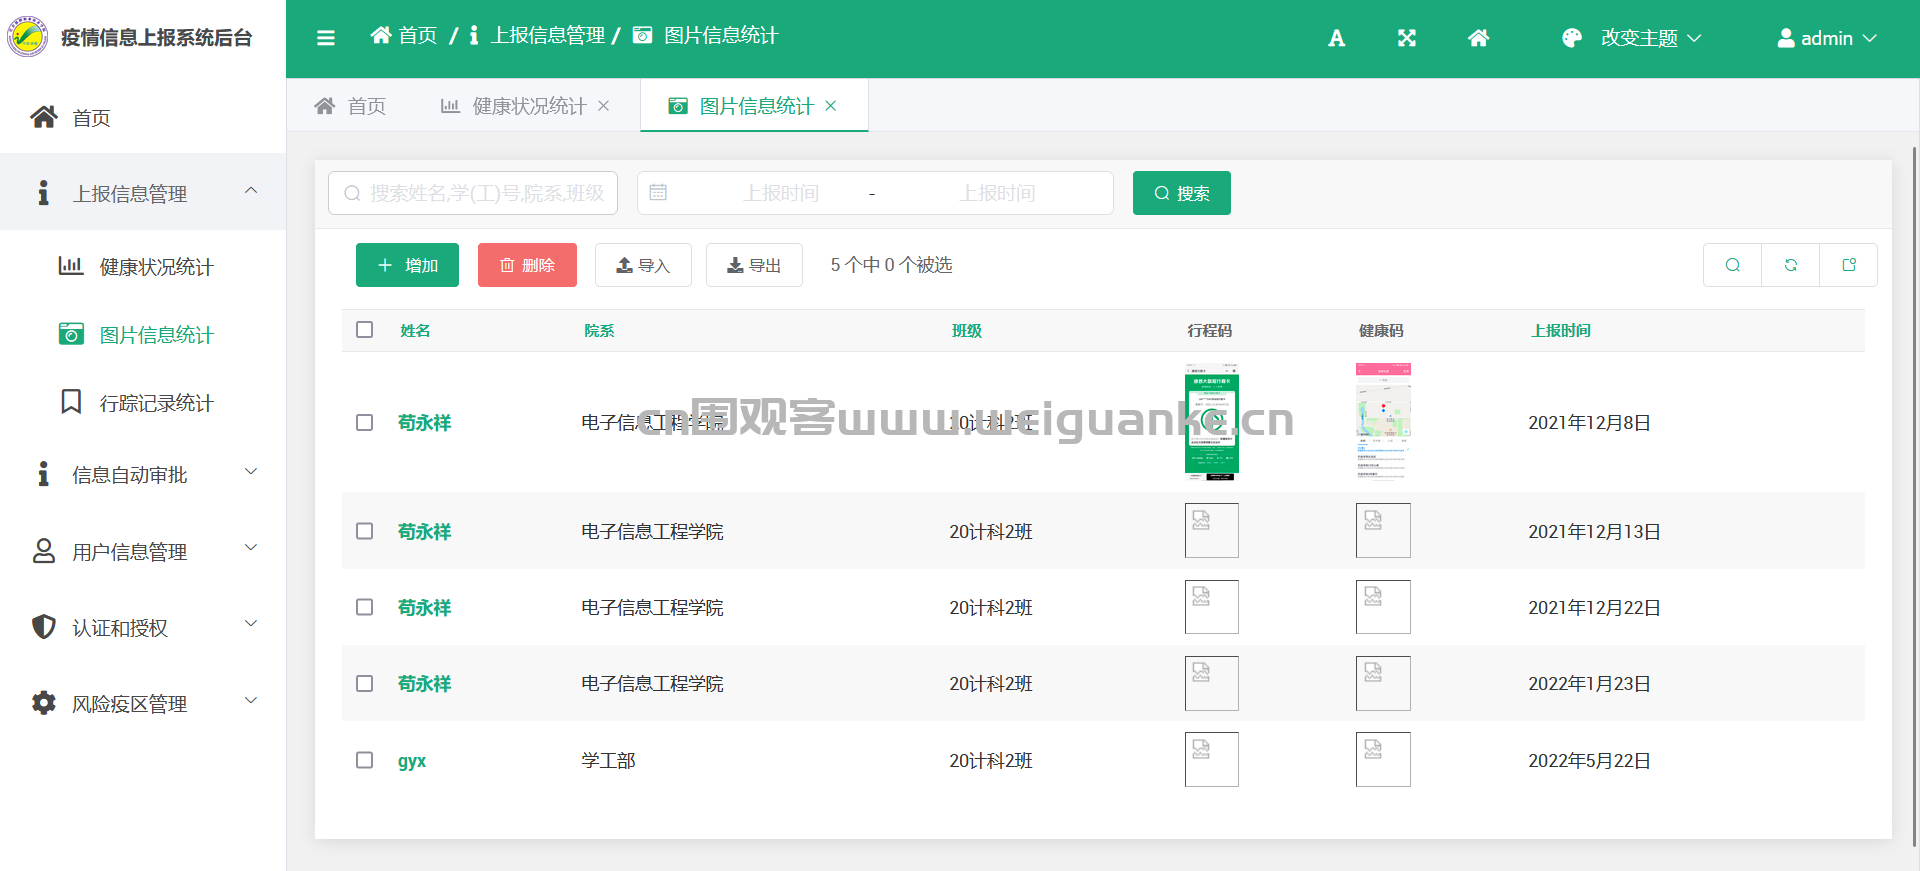Click the red 删除 delete button
1920x871 pixels.
pyautogui.click(x=527, y=265)
